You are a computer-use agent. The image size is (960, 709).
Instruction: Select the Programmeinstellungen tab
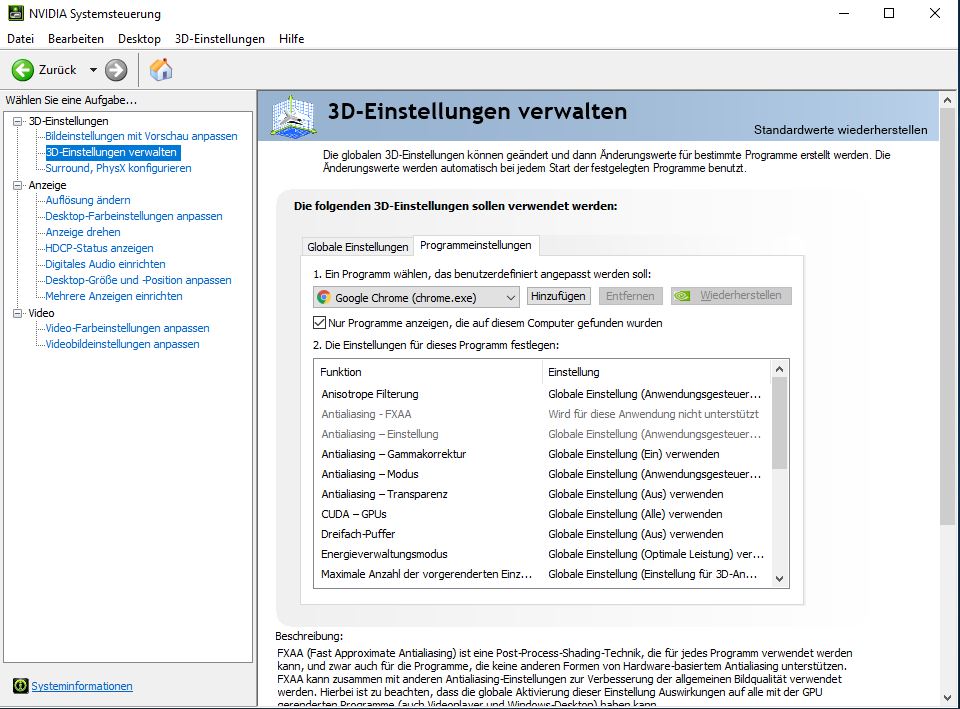(x=476, y=245)
